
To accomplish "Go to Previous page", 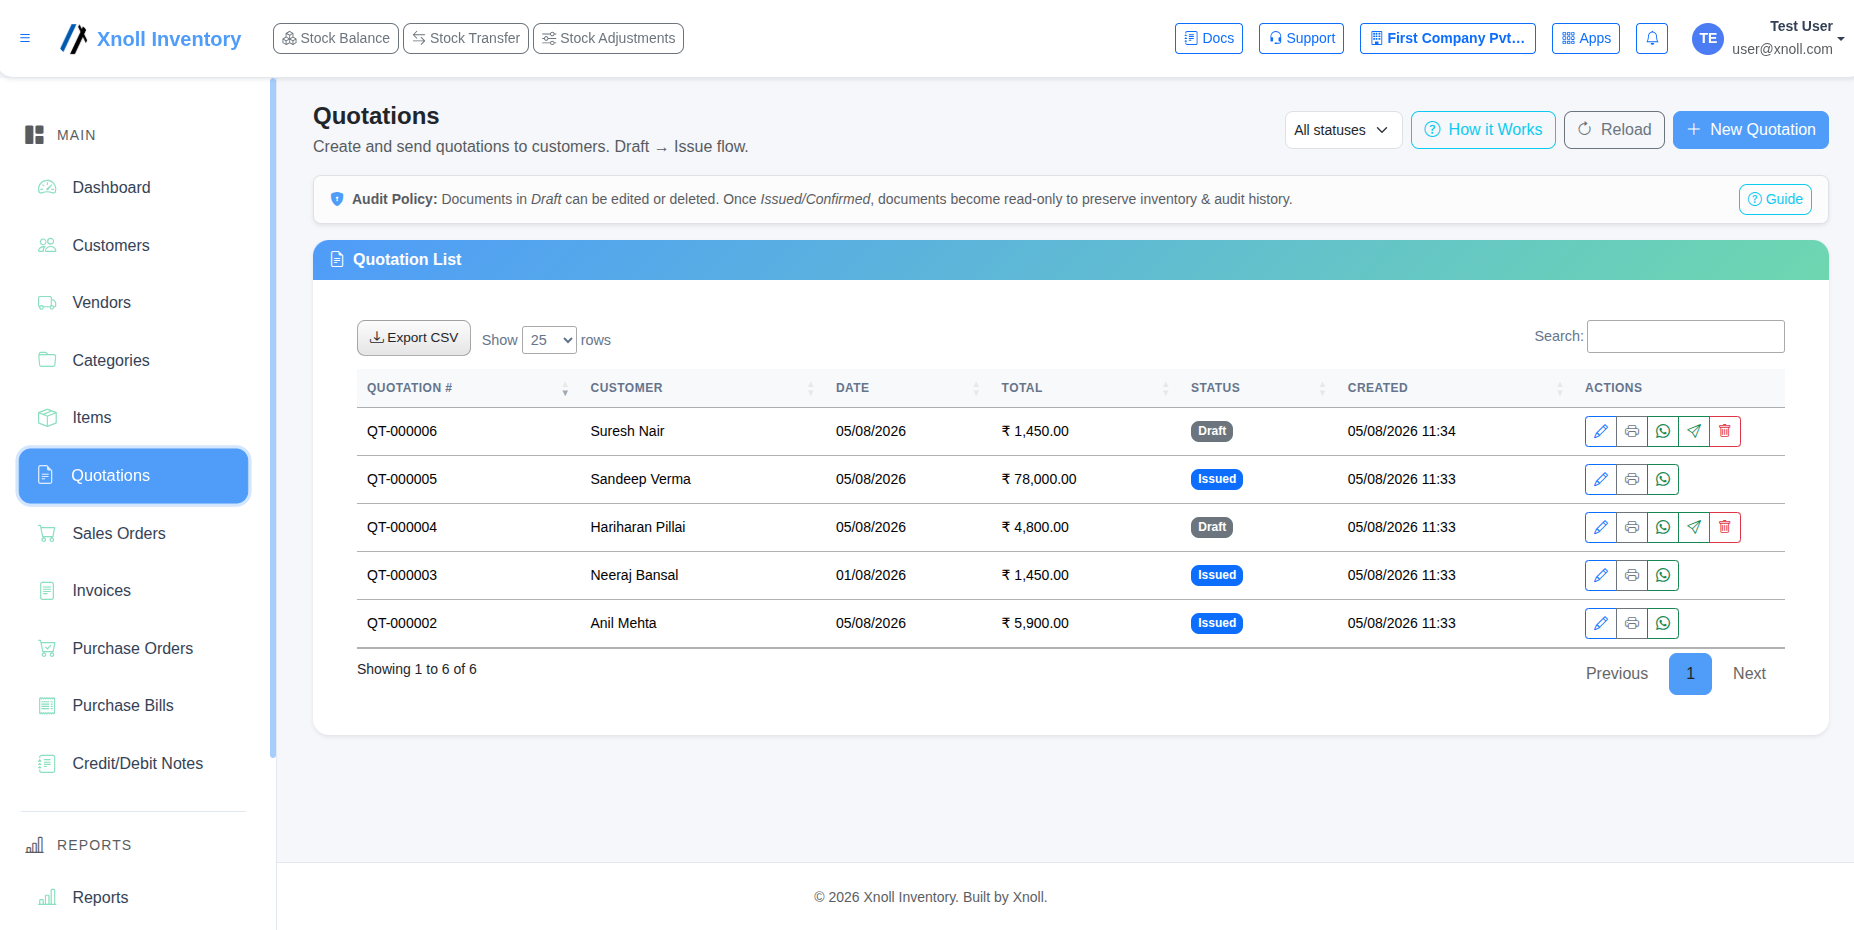I will [x=1617, y=674].
